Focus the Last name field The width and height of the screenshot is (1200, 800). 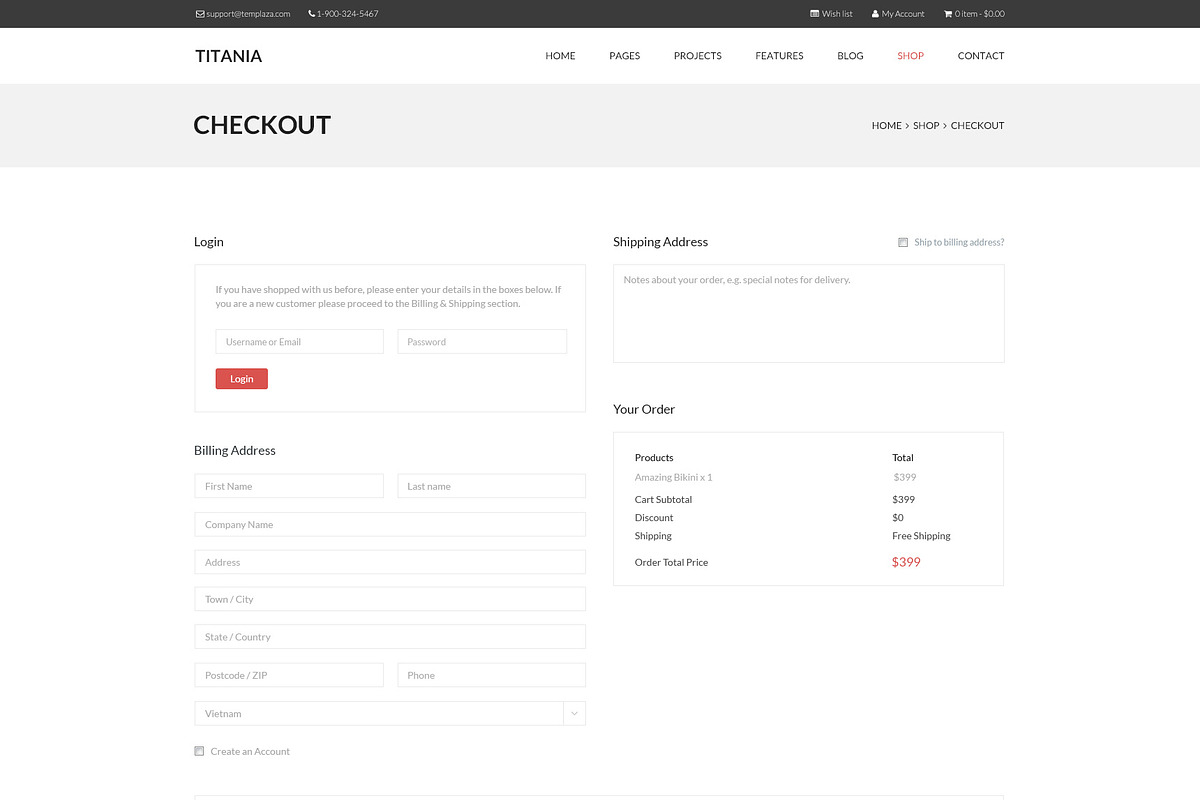point(492,486)
